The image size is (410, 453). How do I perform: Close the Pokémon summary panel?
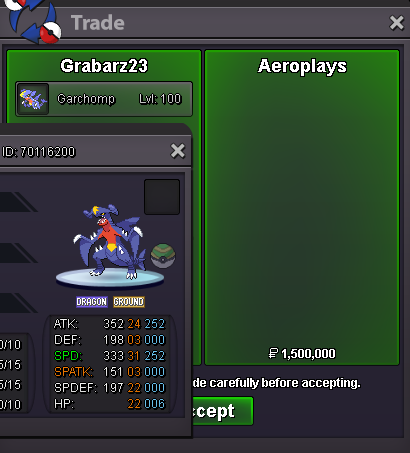pos(178,151)
